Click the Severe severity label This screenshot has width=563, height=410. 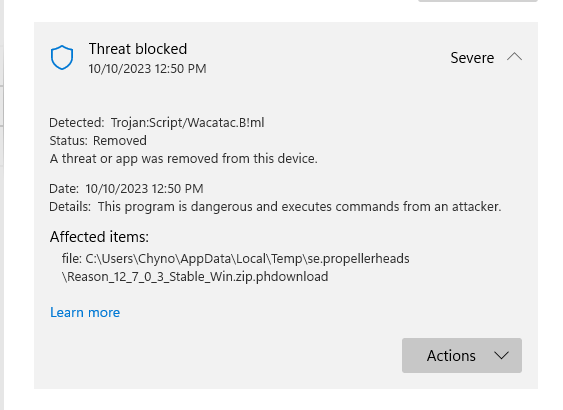(x=472, y=58)
